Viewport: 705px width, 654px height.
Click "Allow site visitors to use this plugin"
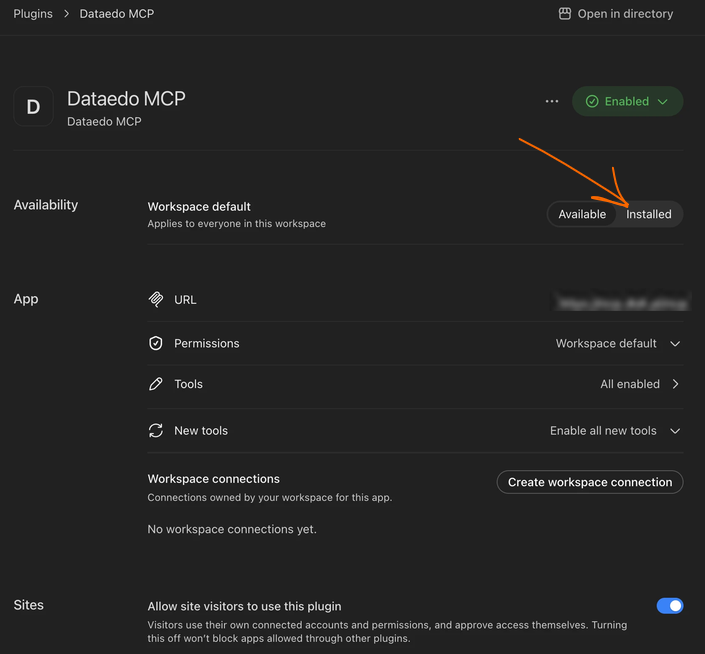pyautogui.click(x=244, y=606)
